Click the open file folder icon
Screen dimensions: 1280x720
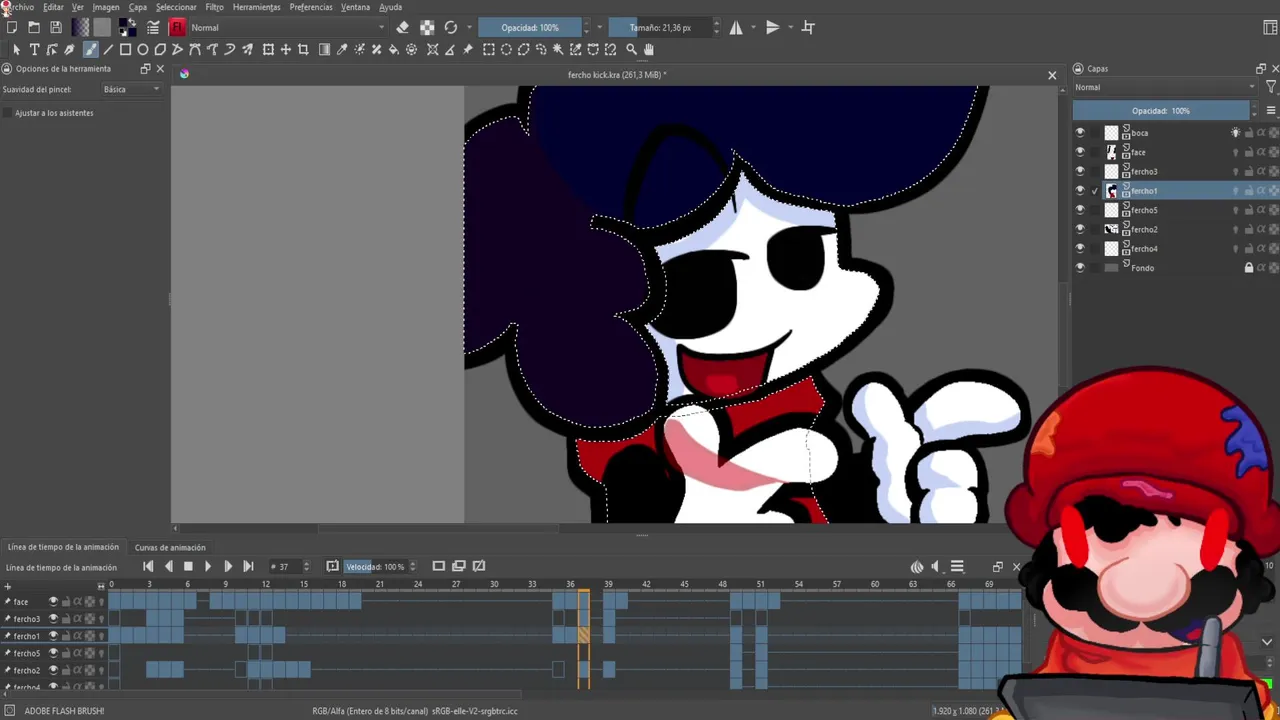pyautogui.click(x=34, y=27)
